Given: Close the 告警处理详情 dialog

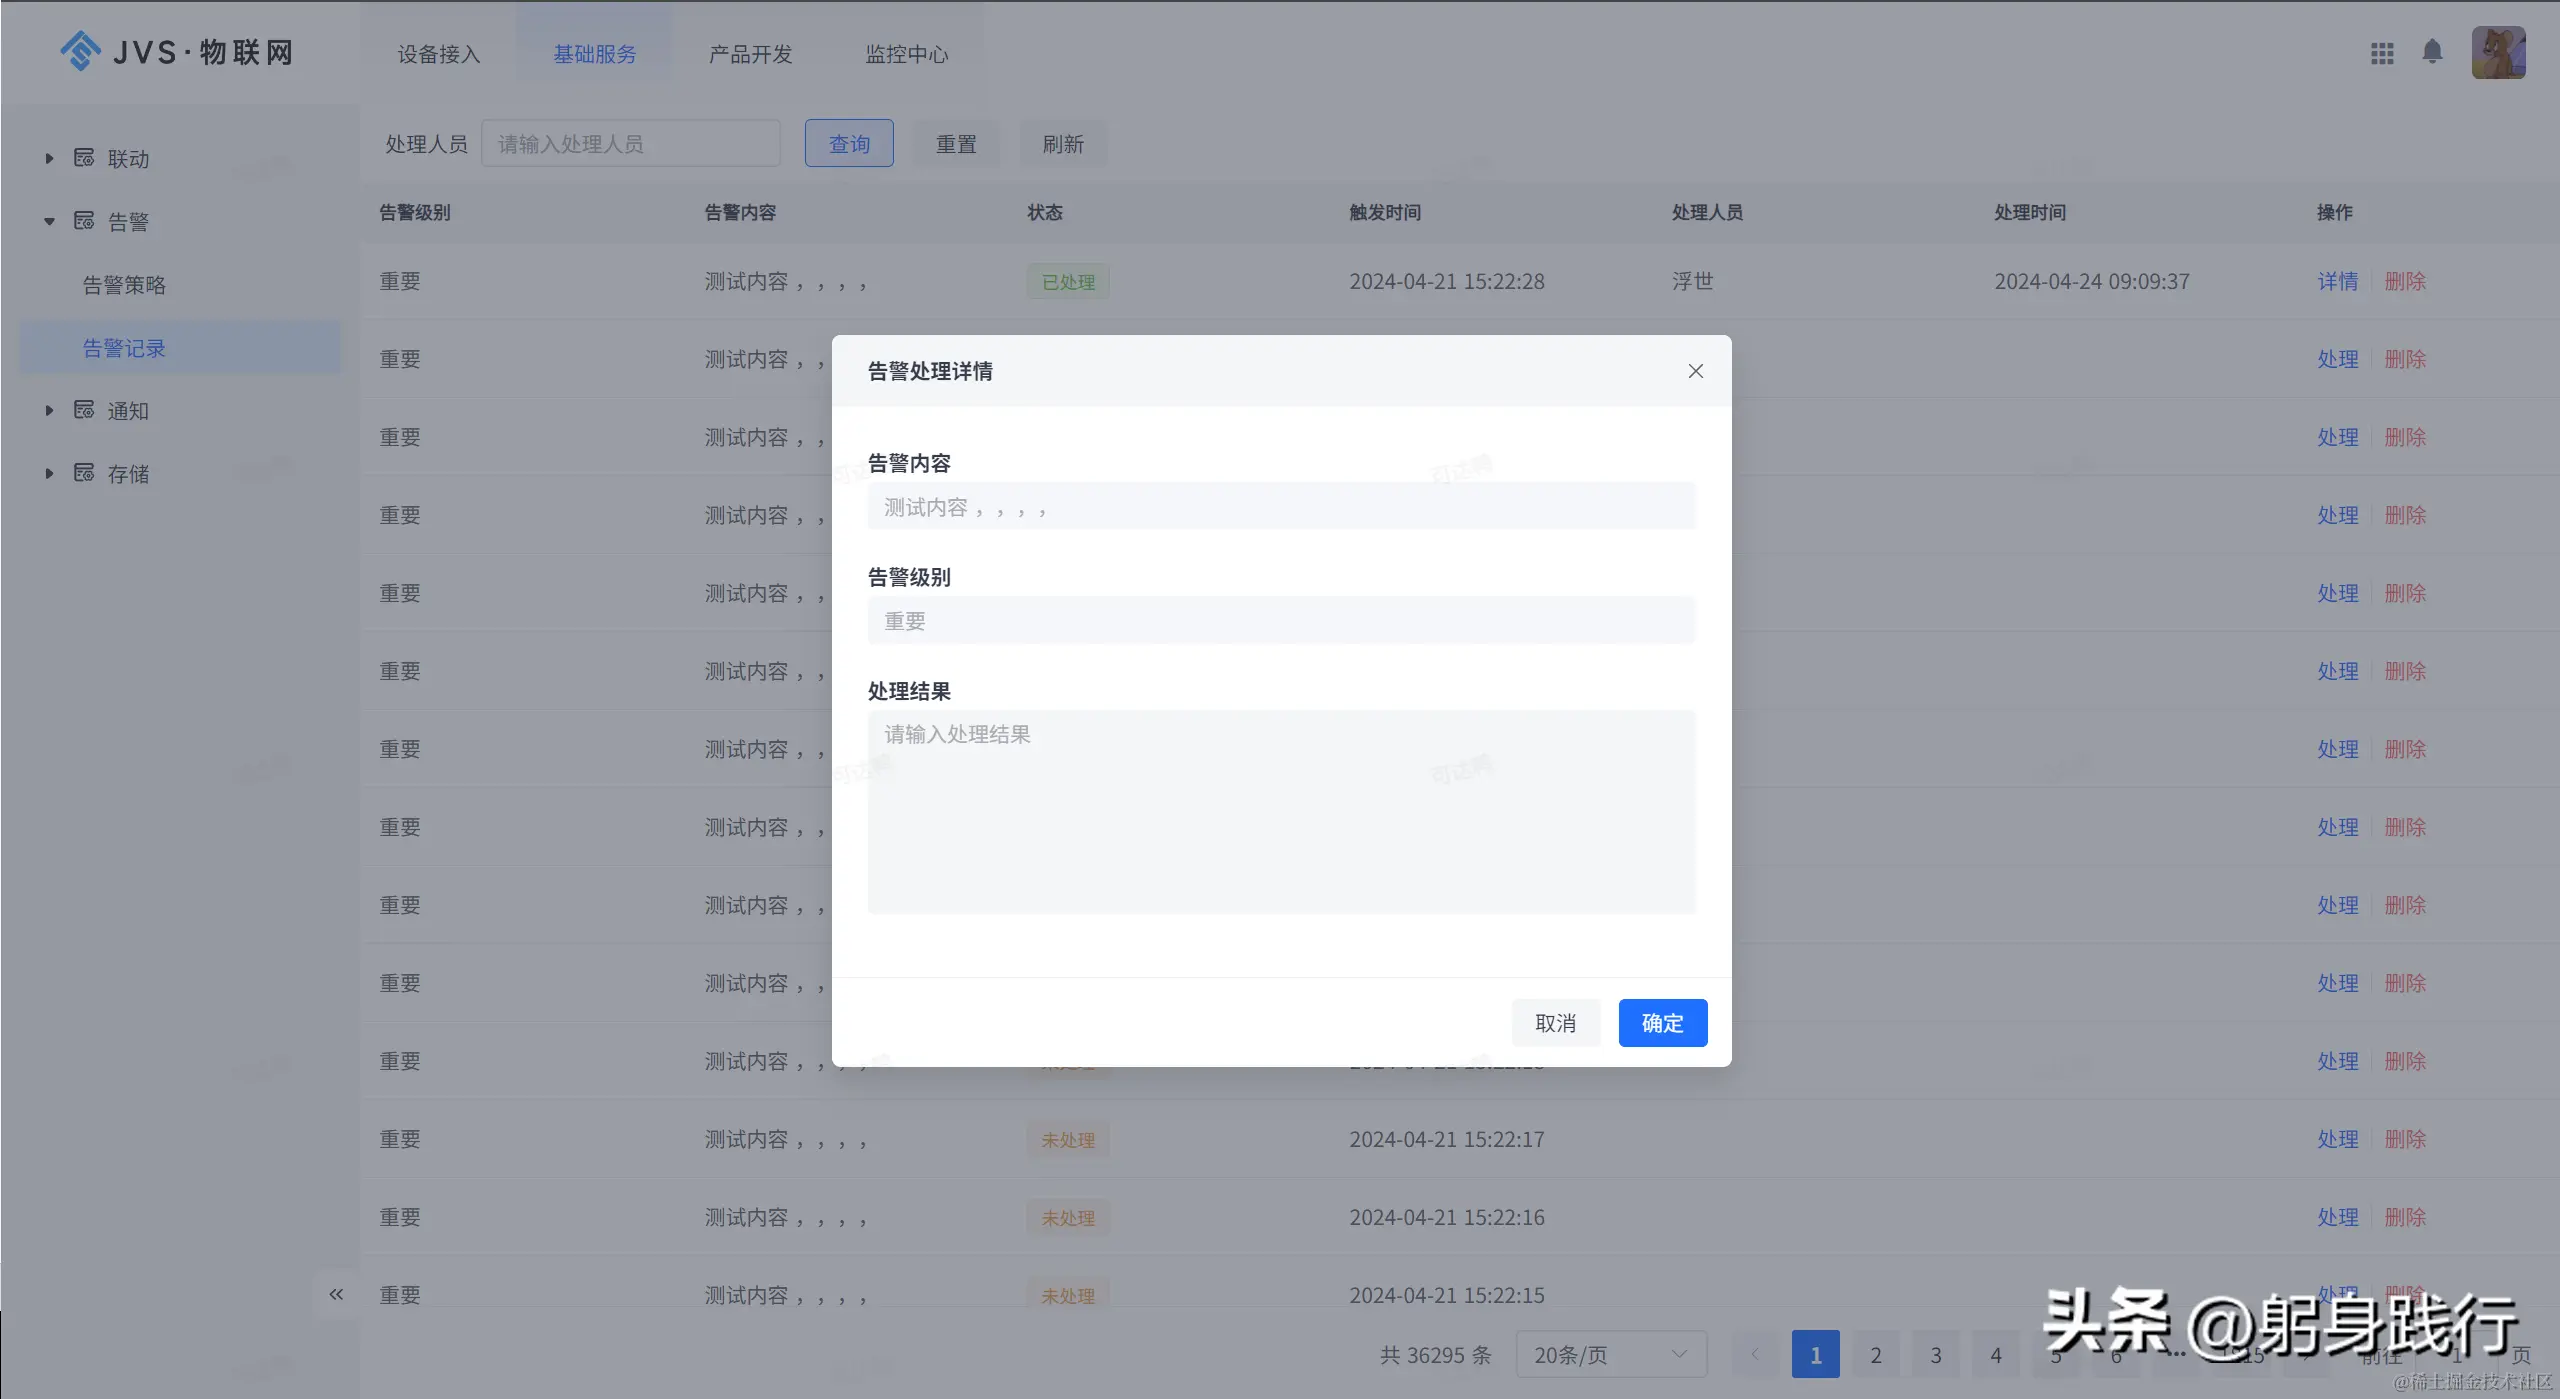Looking at the screenshot, I should point(1695,371).
